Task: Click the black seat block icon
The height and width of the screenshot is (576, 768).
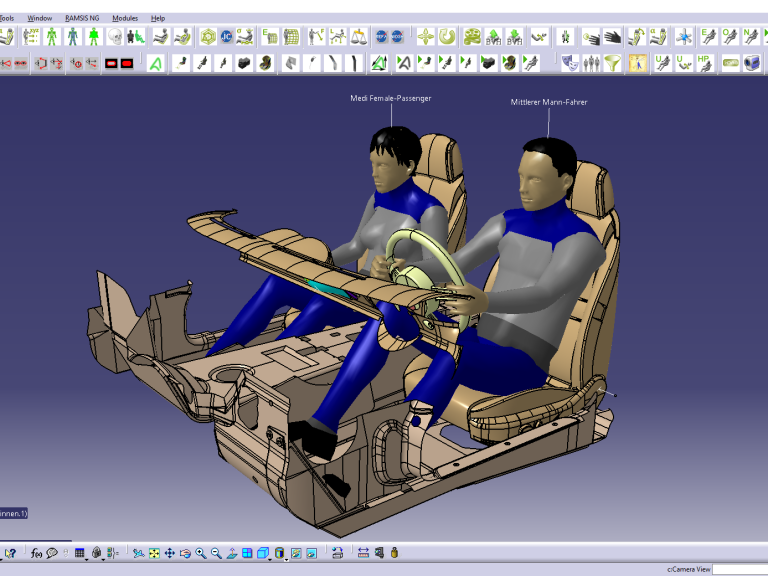Action: tap(244, 63)
